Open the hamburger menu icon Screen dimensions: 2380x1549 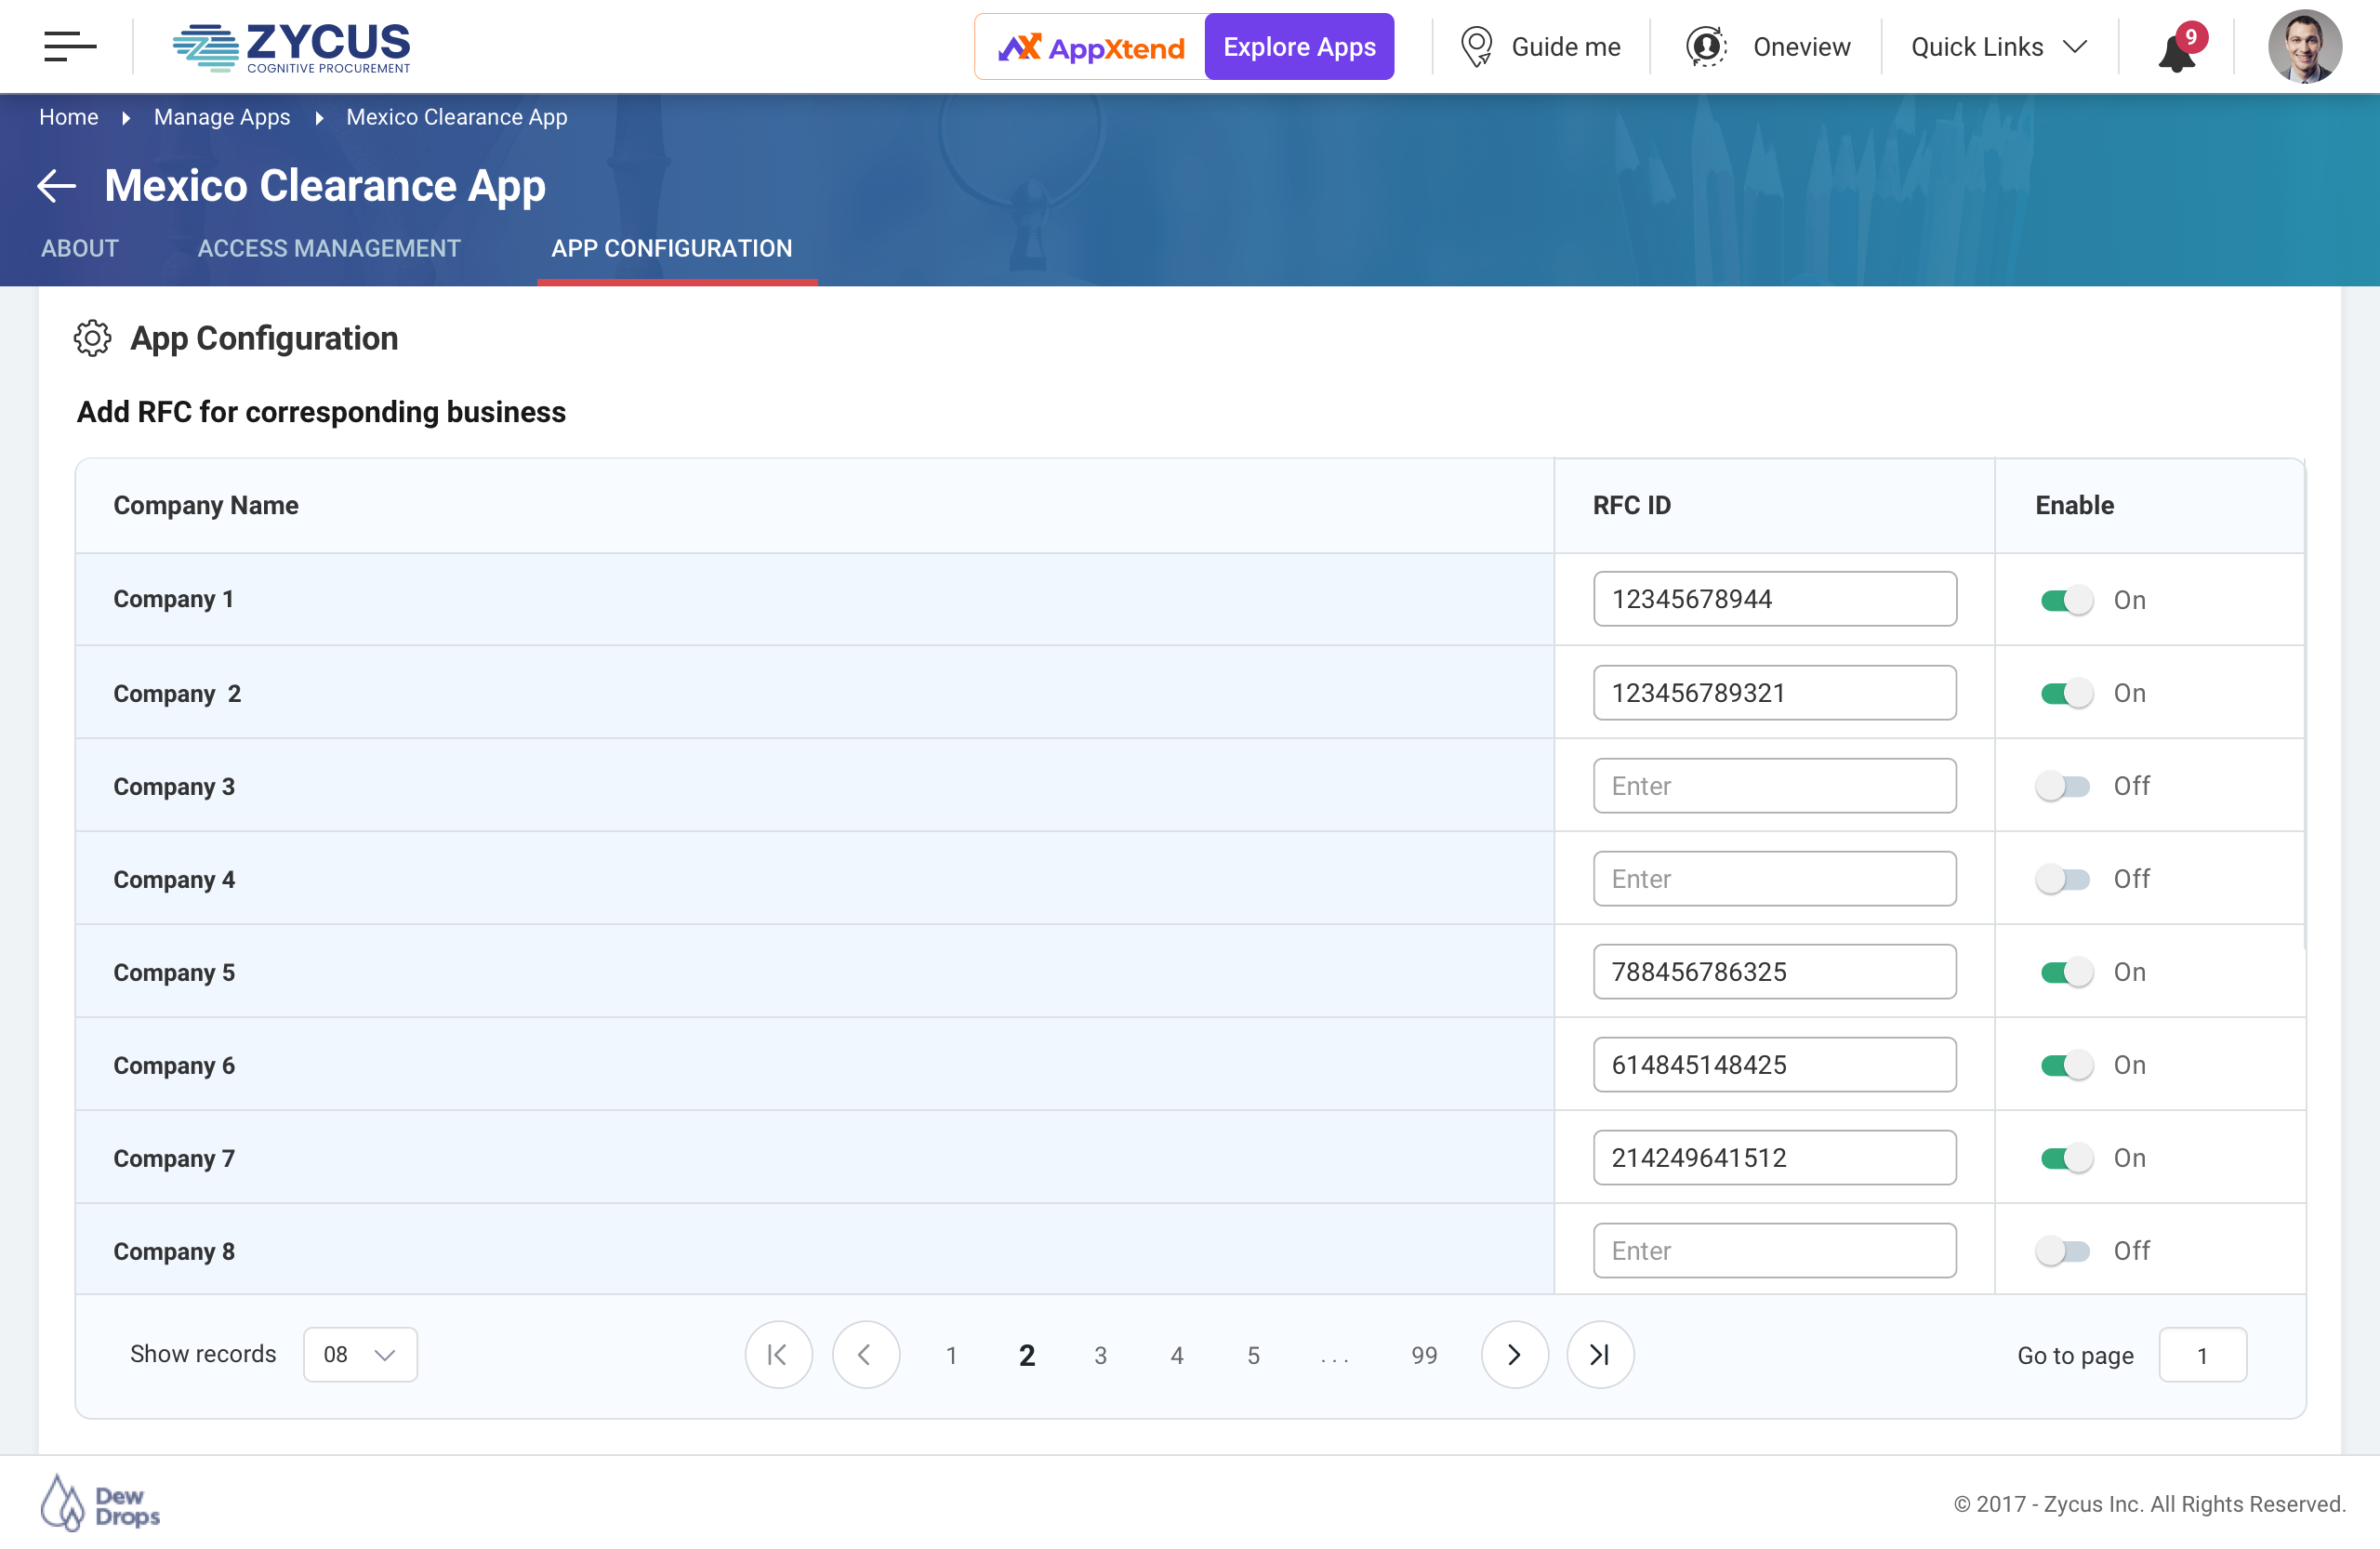tap(70, 46)
